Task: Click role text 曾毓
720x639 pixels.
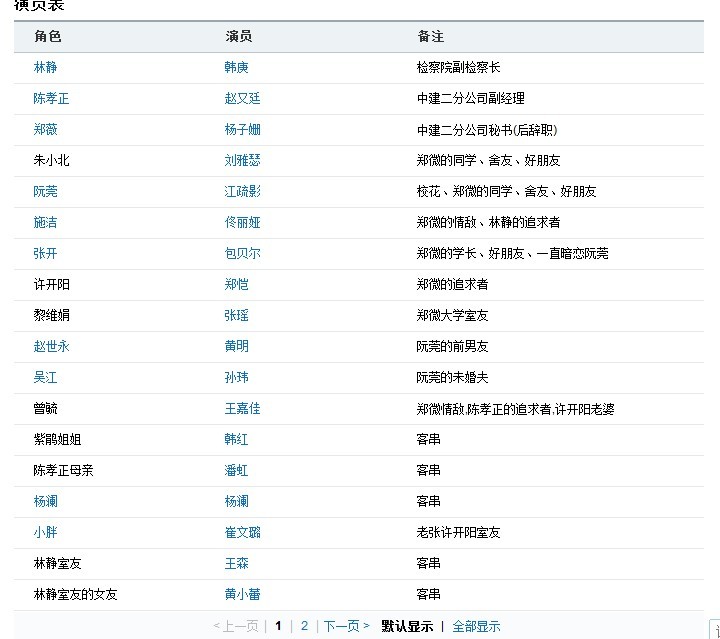Action: pos(45,408)
